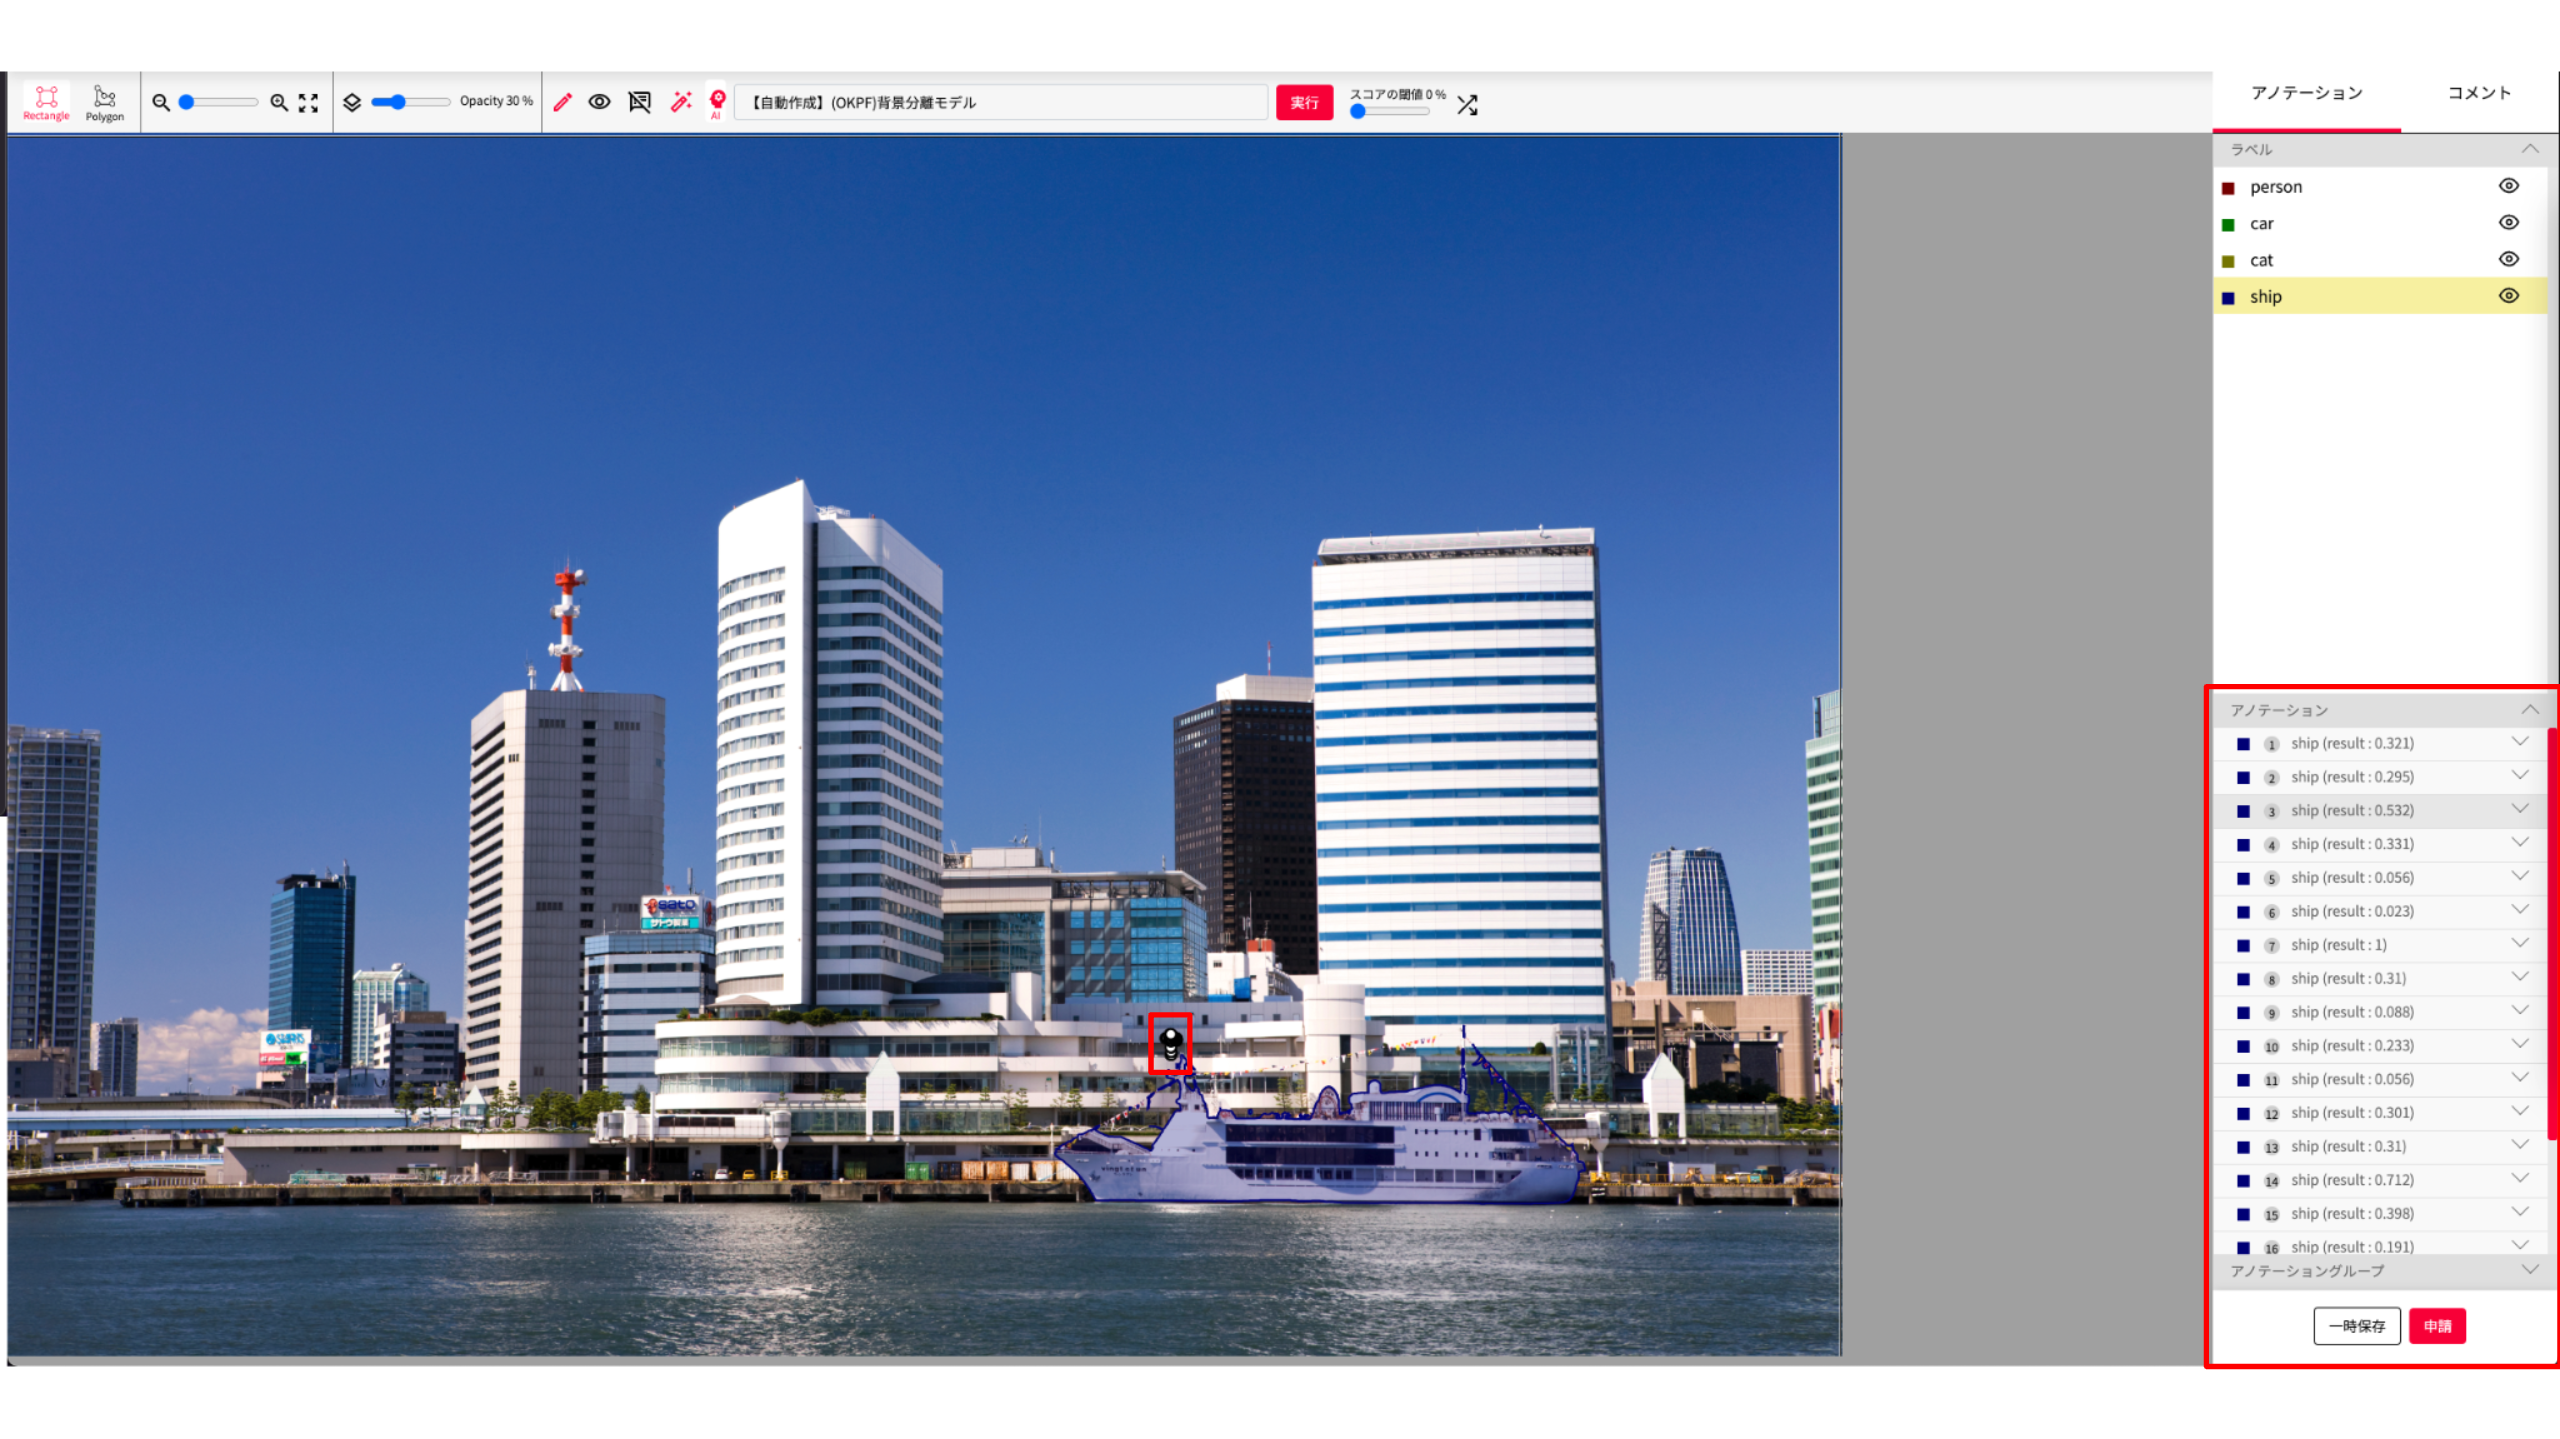Hide the ship label annotations
Viewport: 2560px width, 1439px height.
click(2508, 296)
